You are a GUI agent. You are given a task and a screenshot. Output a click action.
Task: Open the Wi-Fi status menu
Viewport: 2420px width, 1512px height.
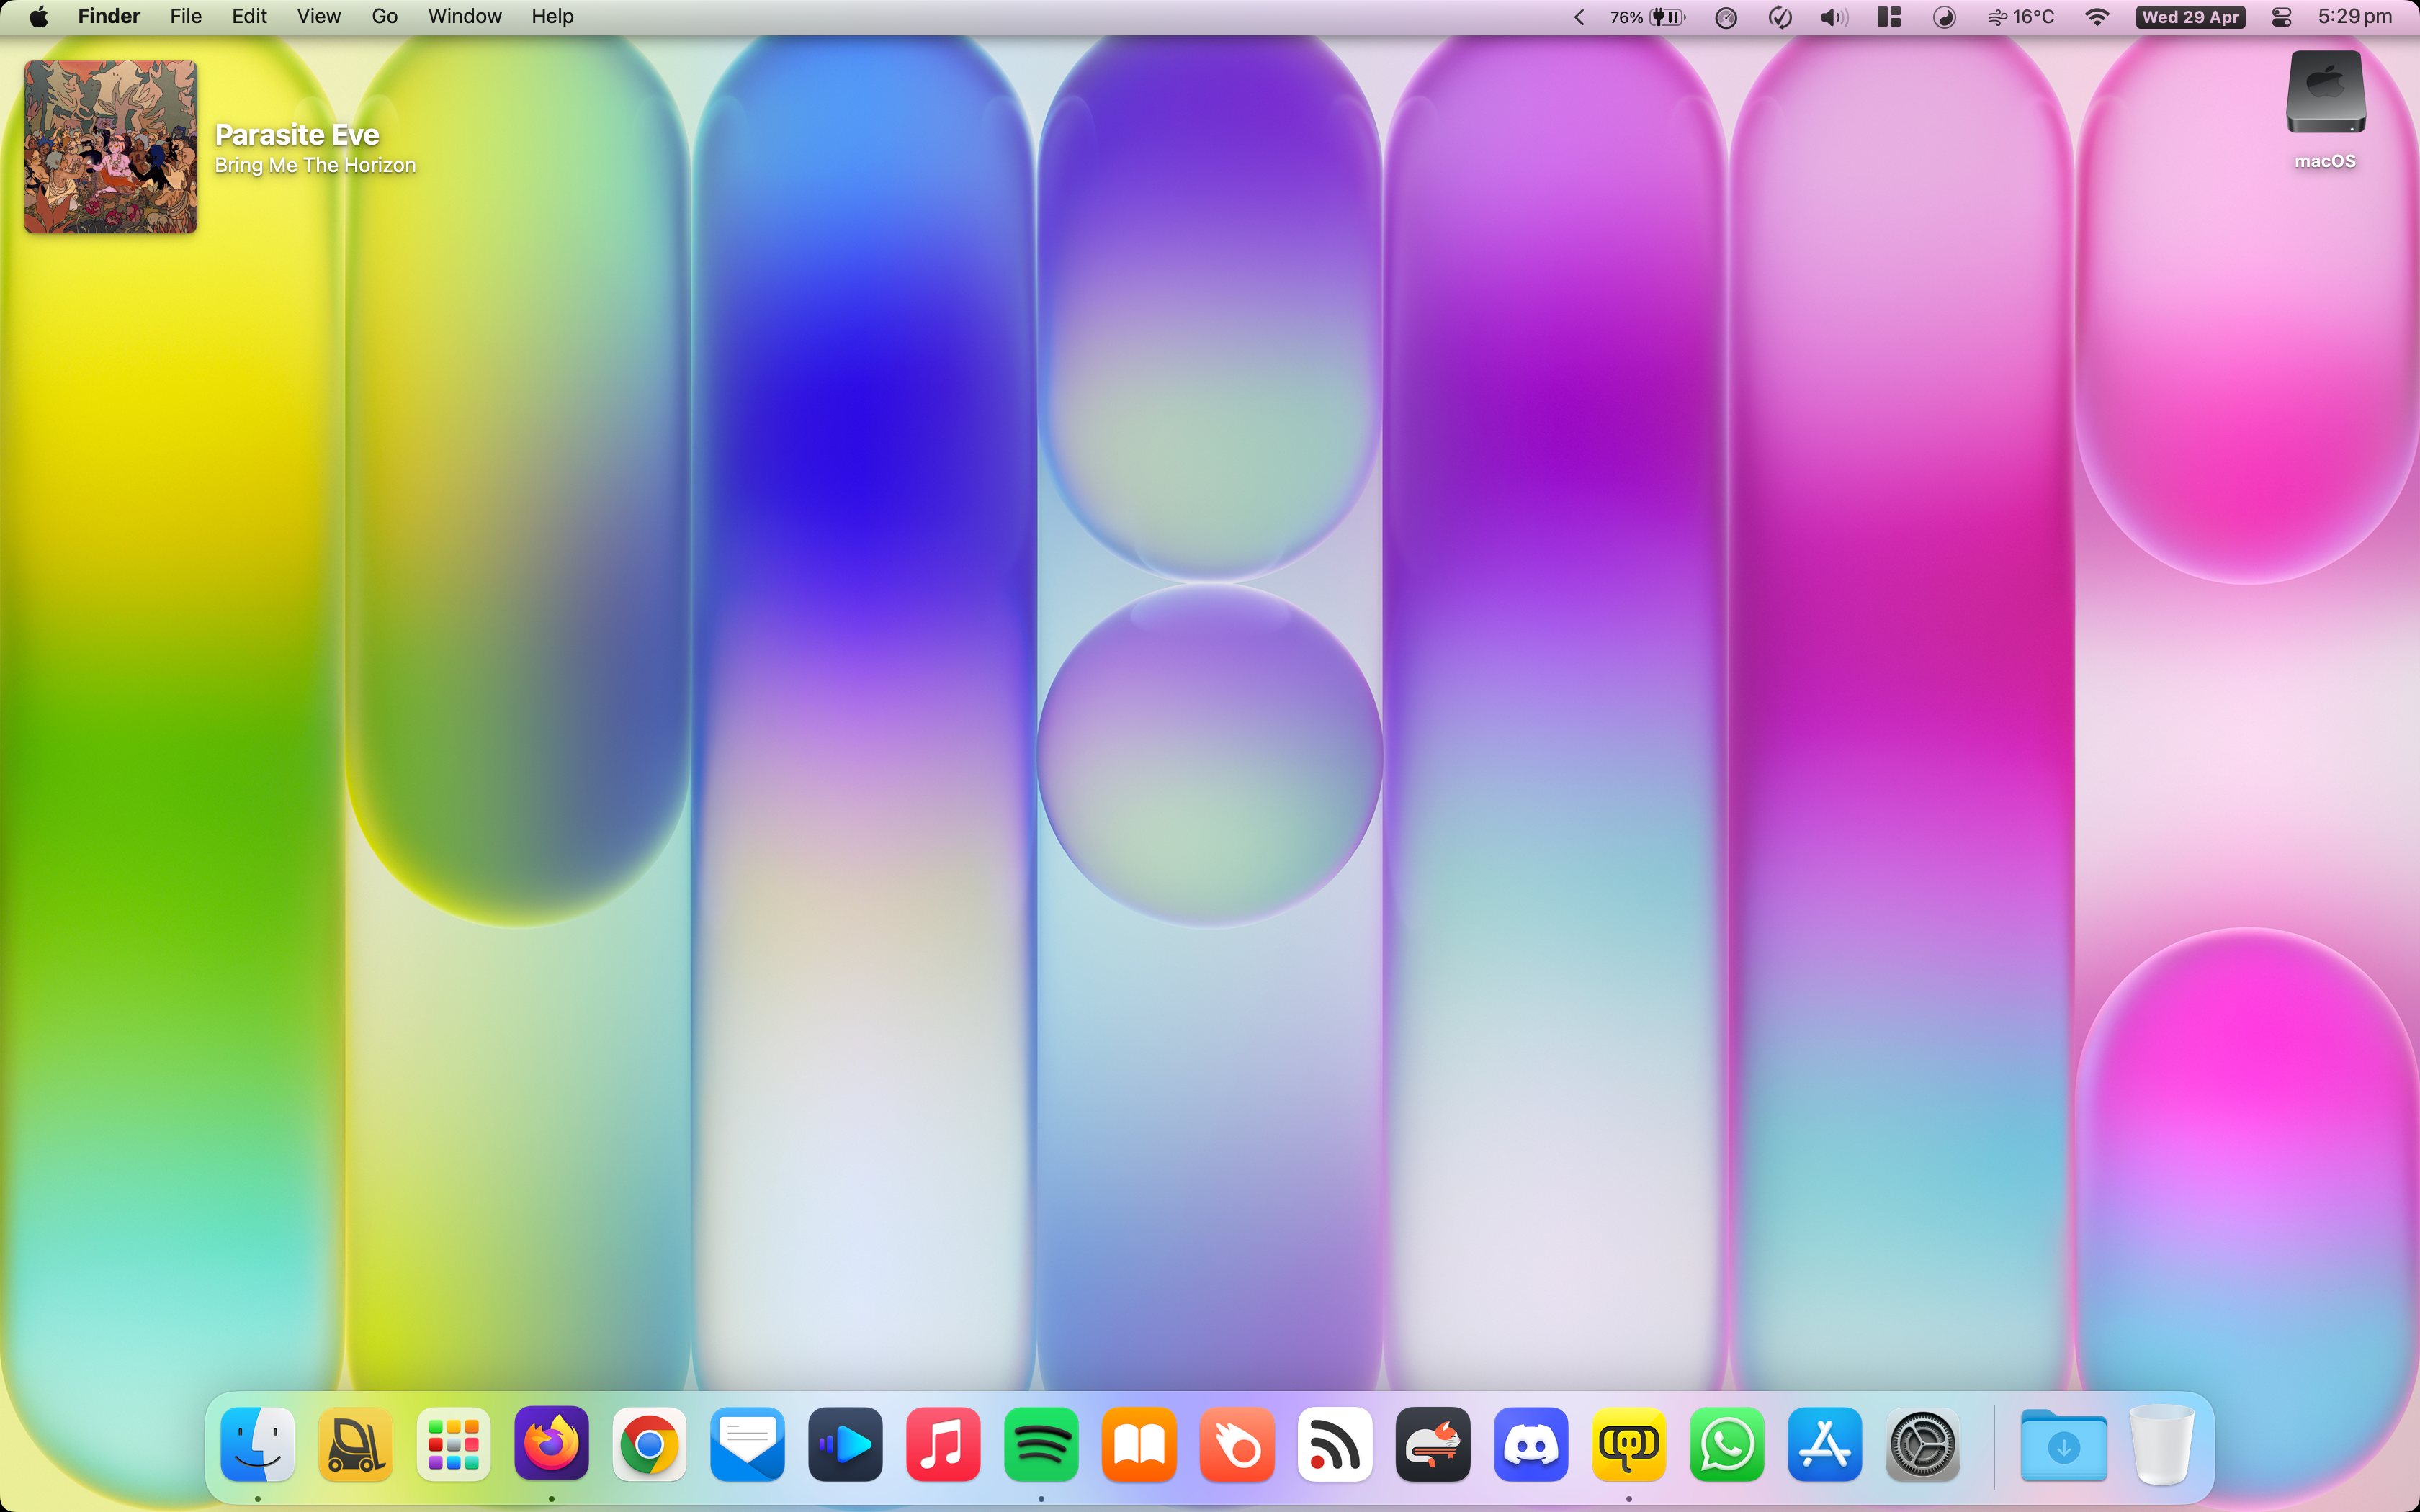pos(2098,17)
